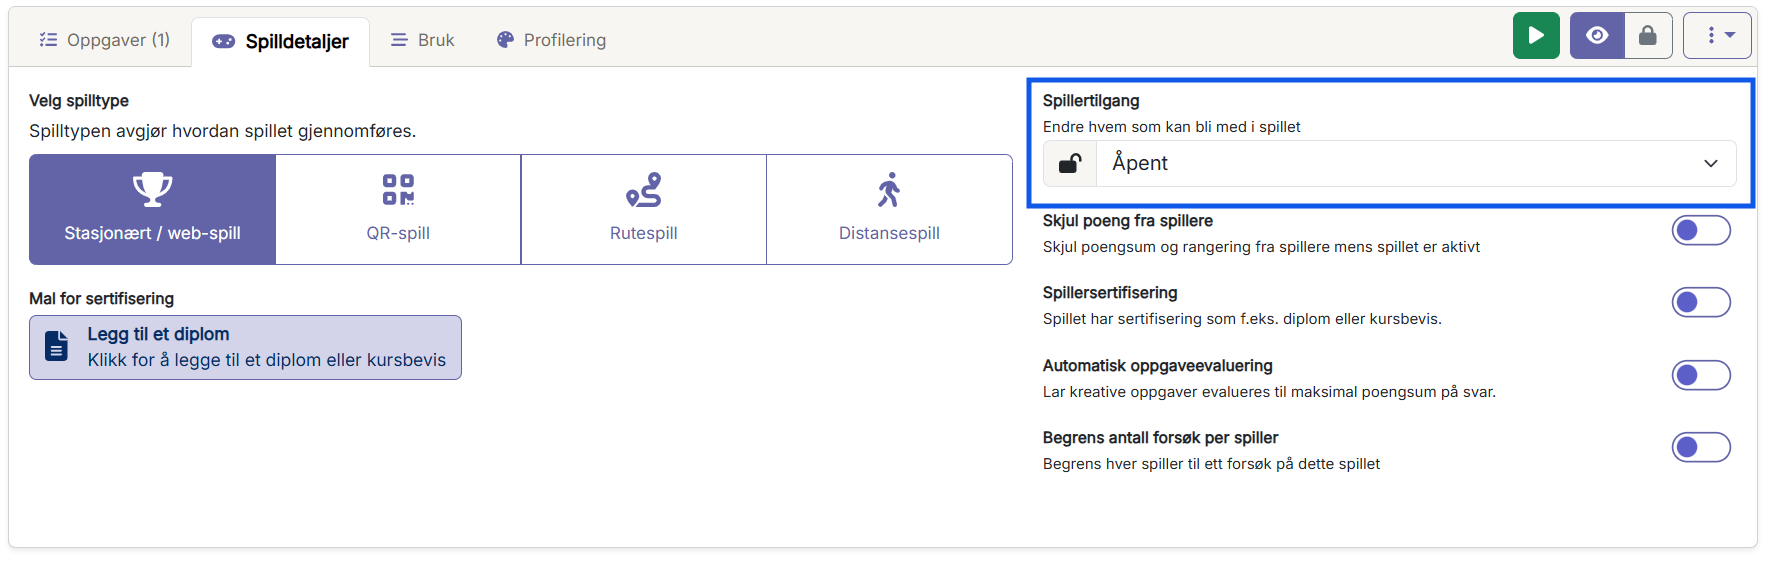
Task: Pick the Distansespill walking icon
Action: [889, 190]
